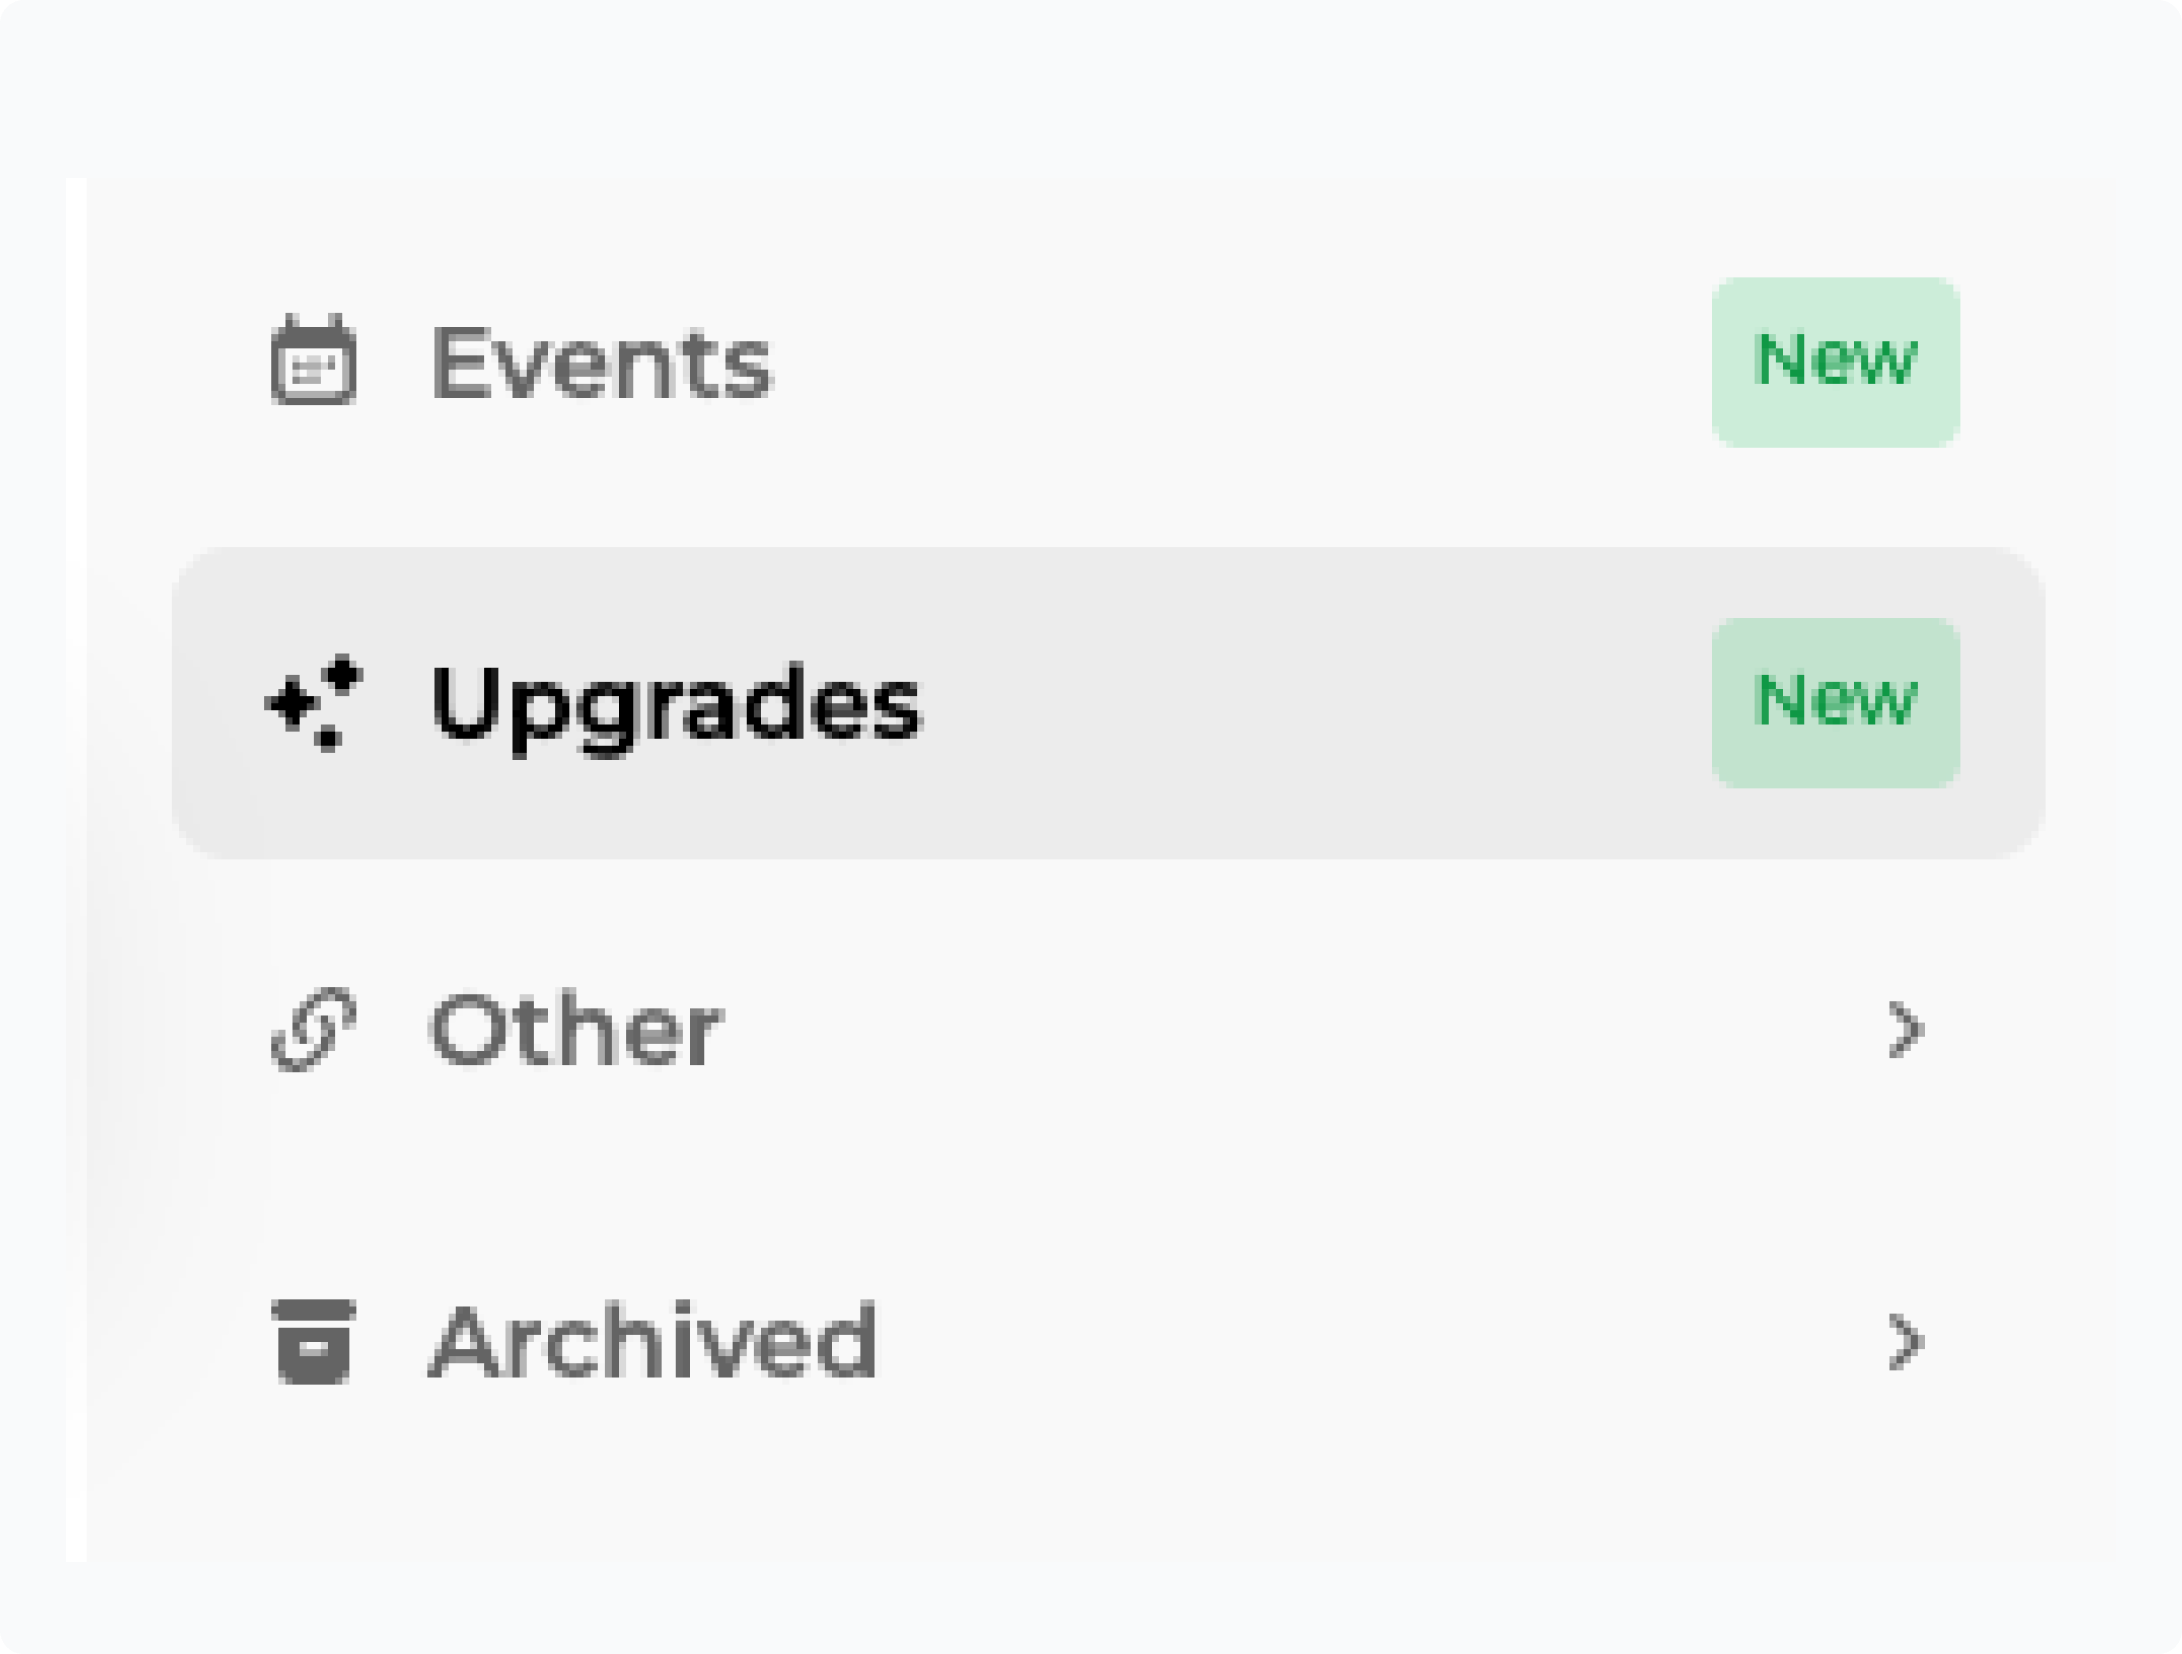Click blank space between Archived and its chevron
The width and height of the screenshot is (2182, 1654).
[1380, 1342]
